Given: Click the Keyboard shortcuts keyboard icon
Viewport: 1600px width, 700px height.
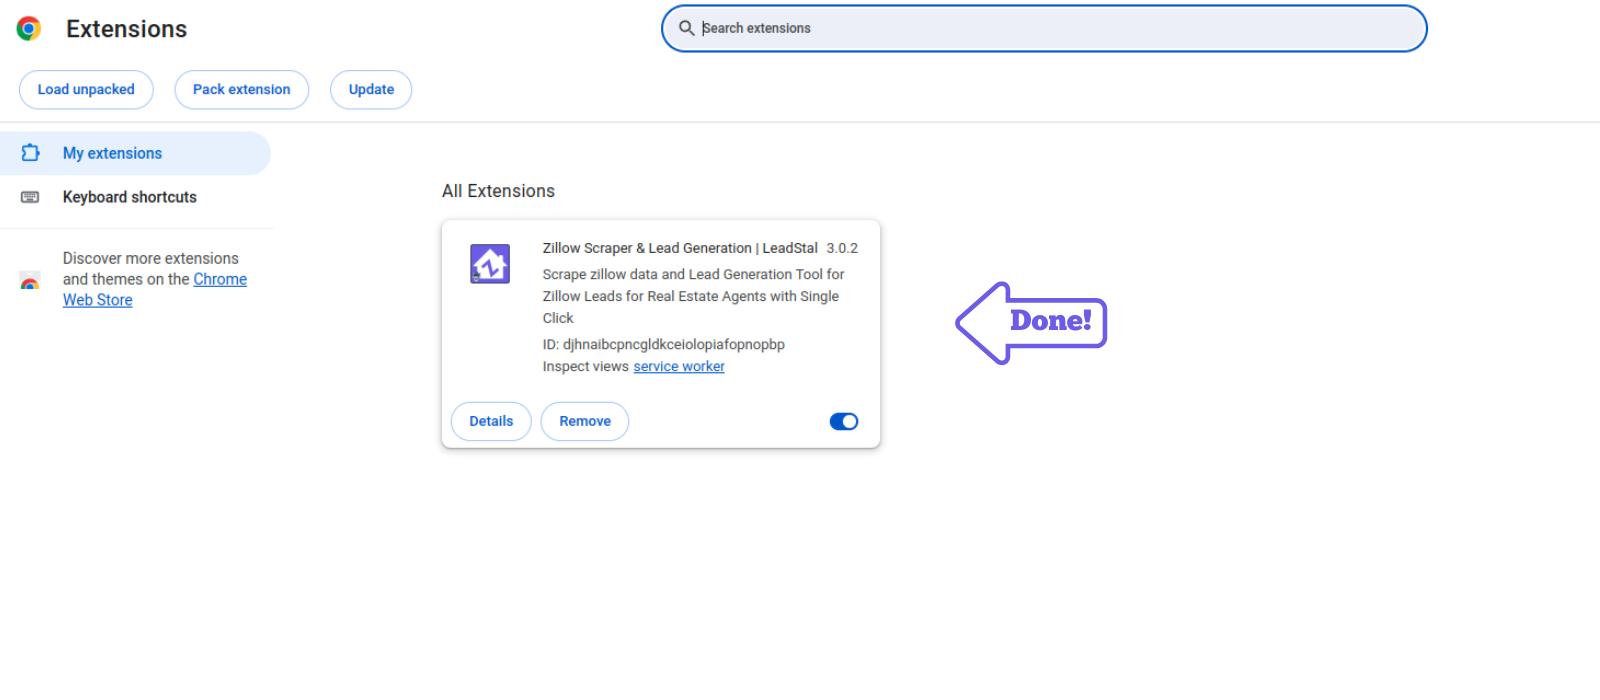Looking at the screenshot, I should (x=30, y=197).
